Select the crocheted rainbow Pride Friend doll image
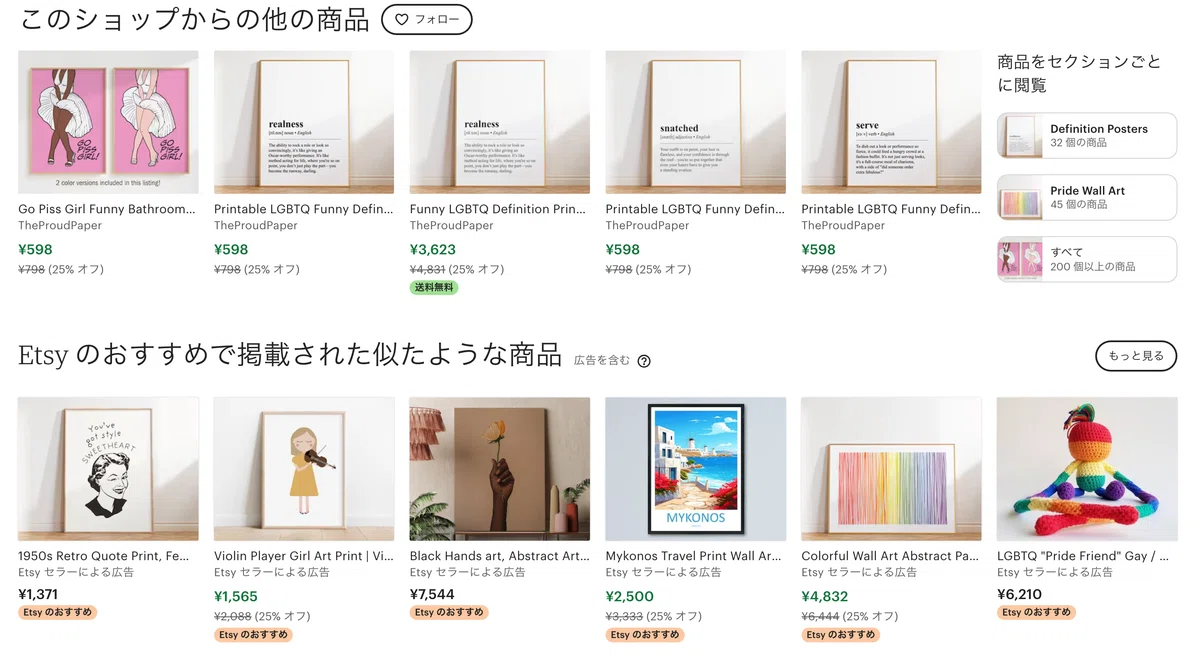Screen dimensions: 1200x667 1087,469
